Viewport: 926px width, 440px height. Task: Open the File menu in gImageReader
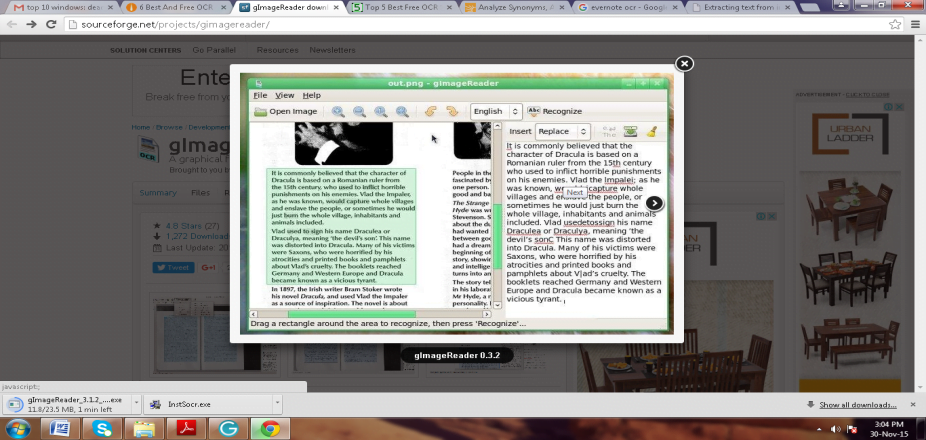tap(260, 95)
